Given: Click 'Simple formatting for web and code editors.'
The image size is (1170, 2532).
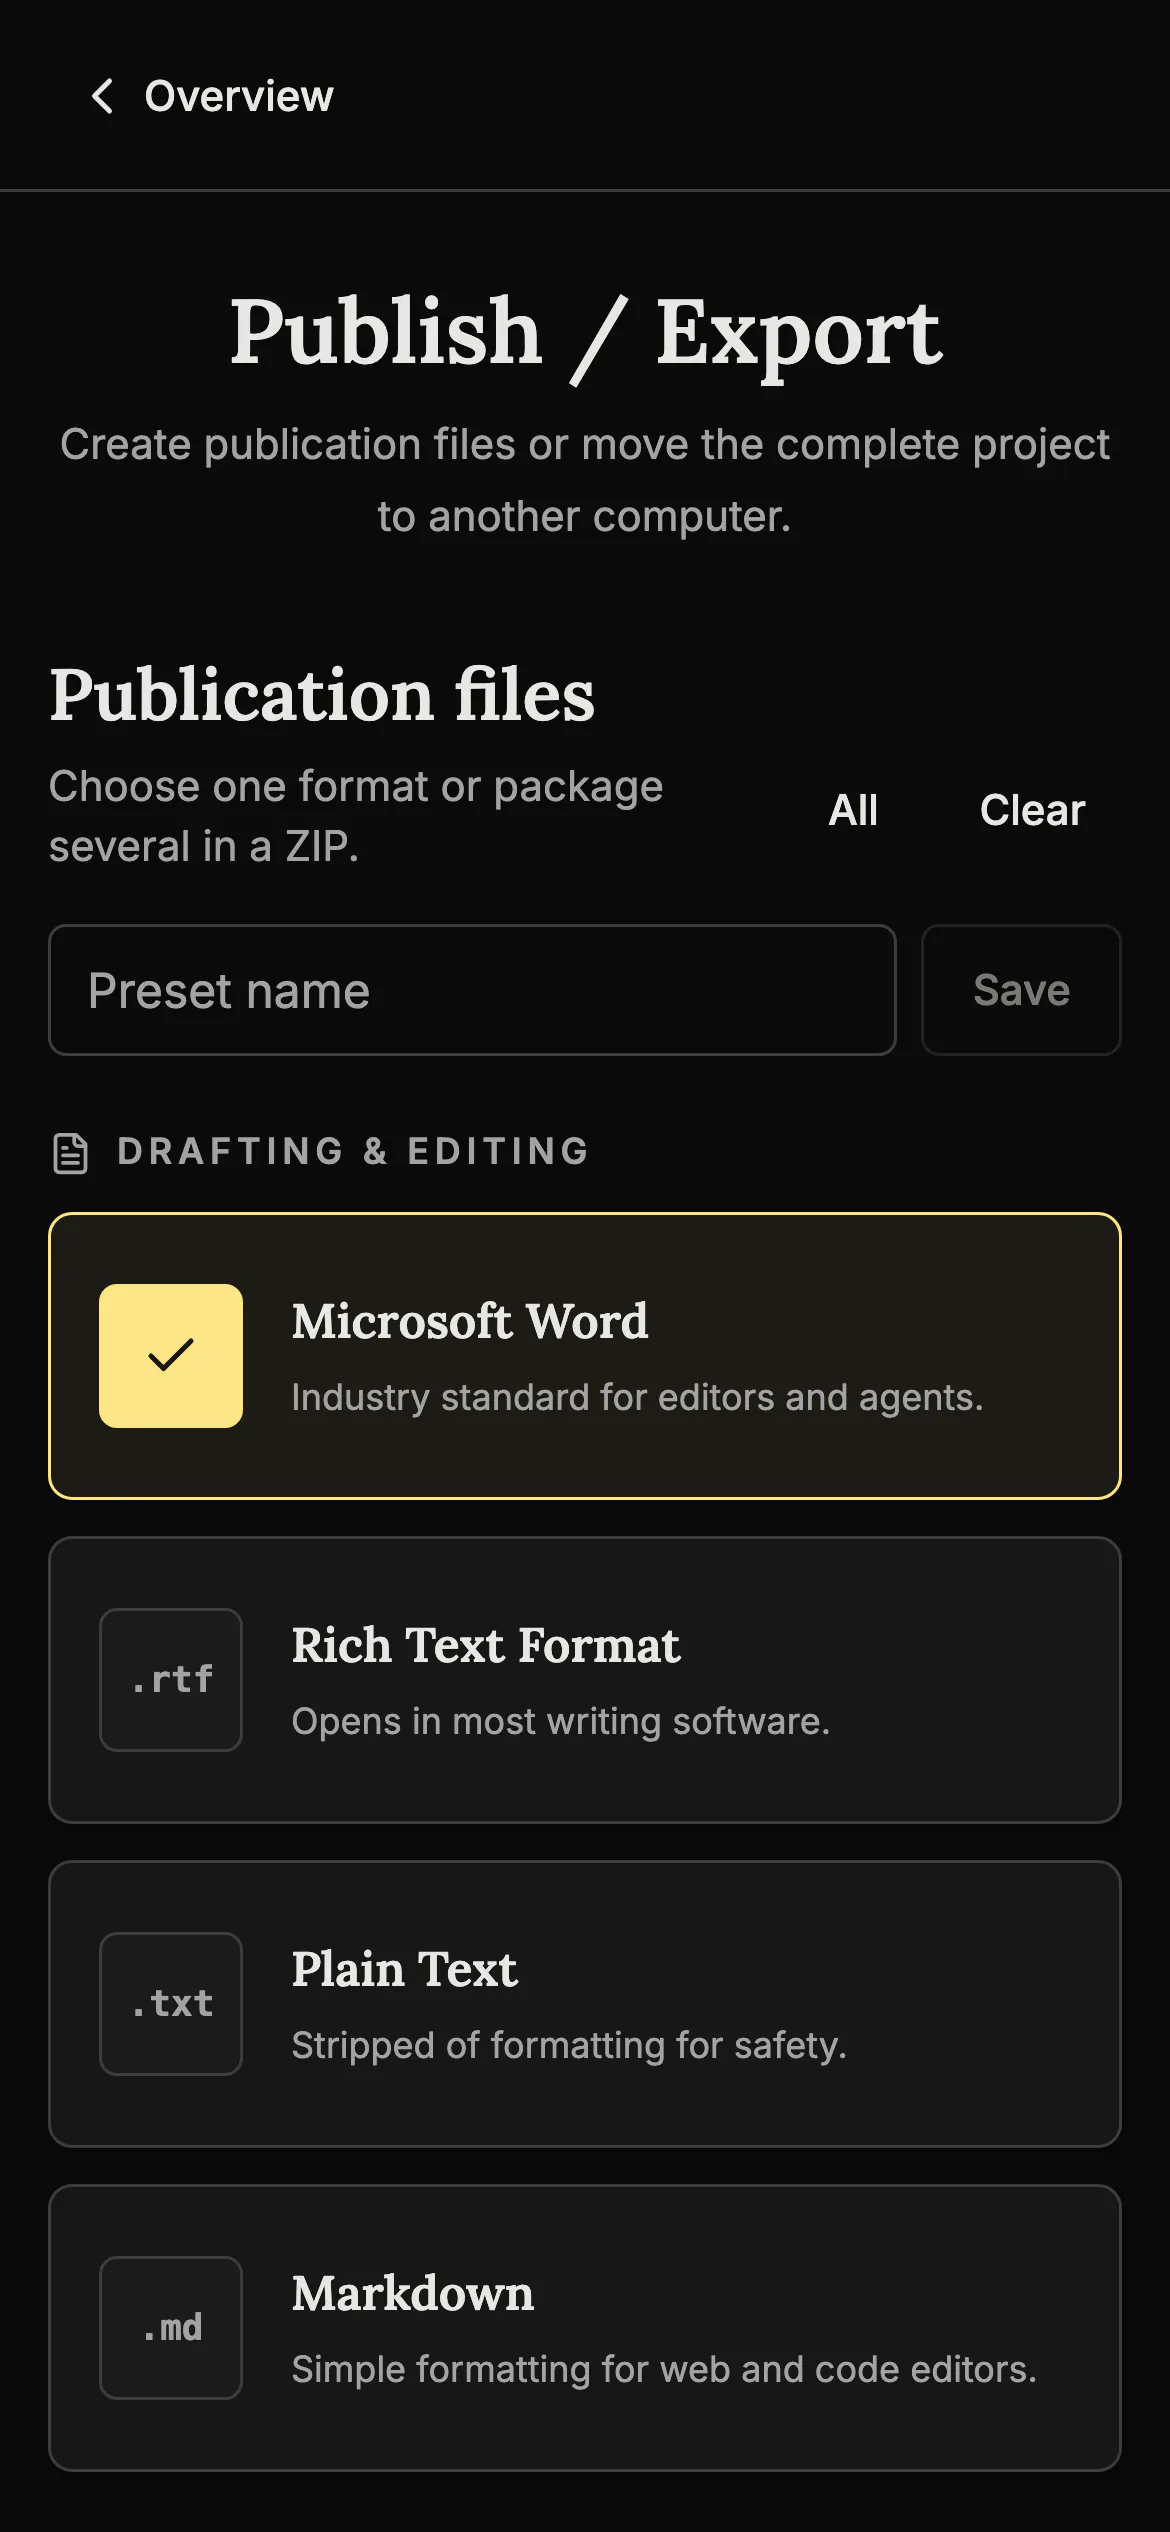Looking at the screenshot, I should click(664, 2370).
